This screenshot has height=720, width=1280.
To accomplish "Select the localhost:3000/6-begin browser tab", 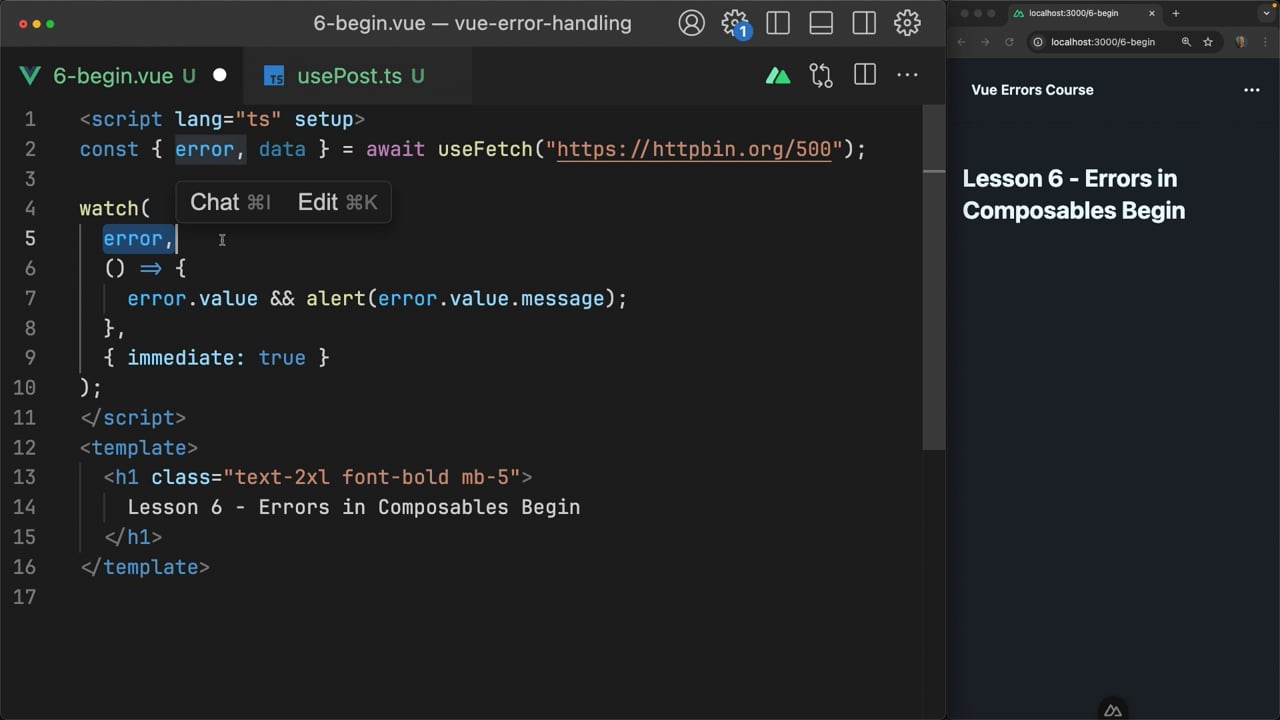I will [x=1083, y=13].
